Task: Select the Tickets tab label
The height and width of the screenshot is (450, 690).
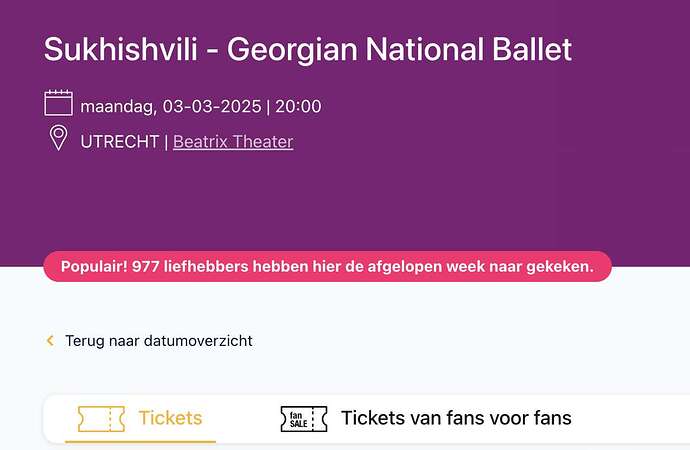Action: (170, 418)
